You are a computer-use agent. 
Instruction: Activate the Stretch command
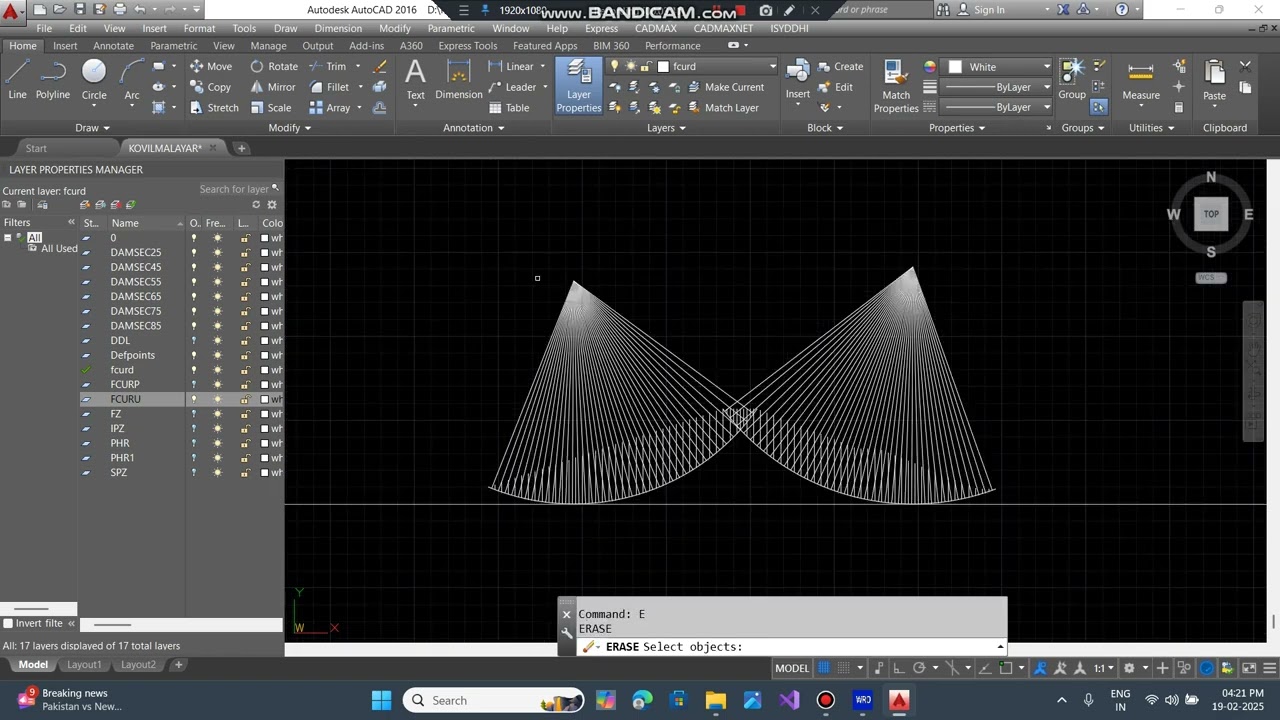[x=214, y=108]
